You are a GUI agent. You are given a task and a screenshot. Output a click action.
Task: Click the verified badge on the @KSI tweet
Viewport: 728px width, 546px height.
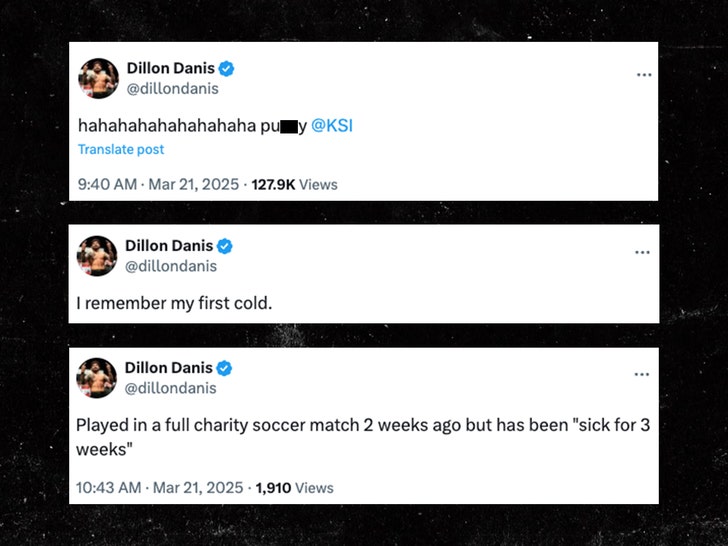tap(228, 69)
